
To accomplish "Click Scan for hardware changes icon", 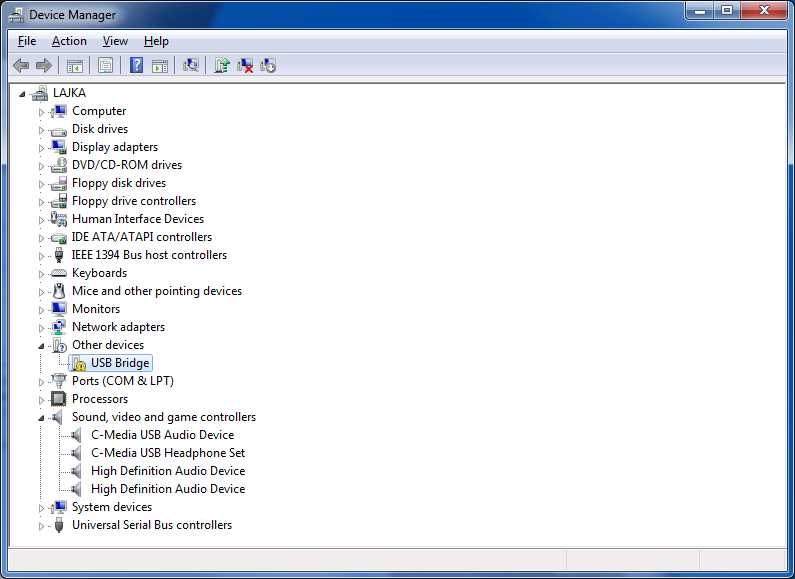I will pyautogui.click(x=191, y=65).
